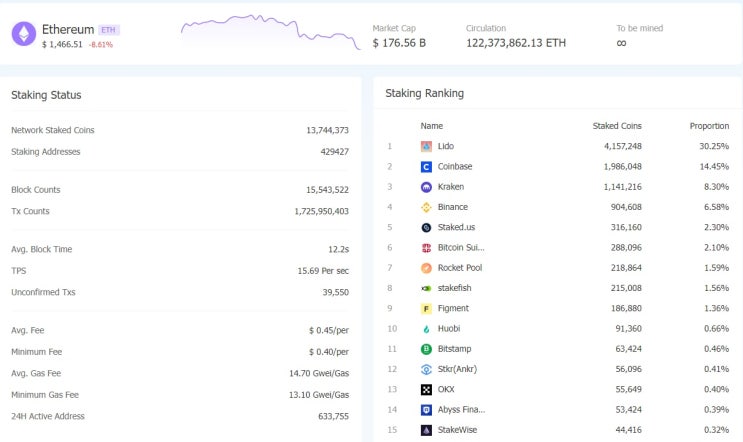Screen dimensions: 743x442
Task: Click the yellow Binance logo icon
Action: coord(426,207)
